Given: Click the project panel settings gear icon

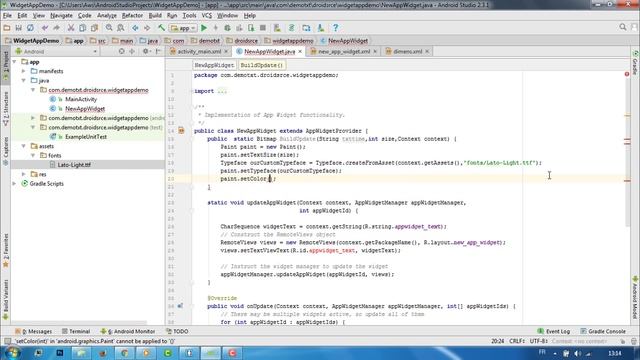Looking at the screenshot, I should coord(145,51).
